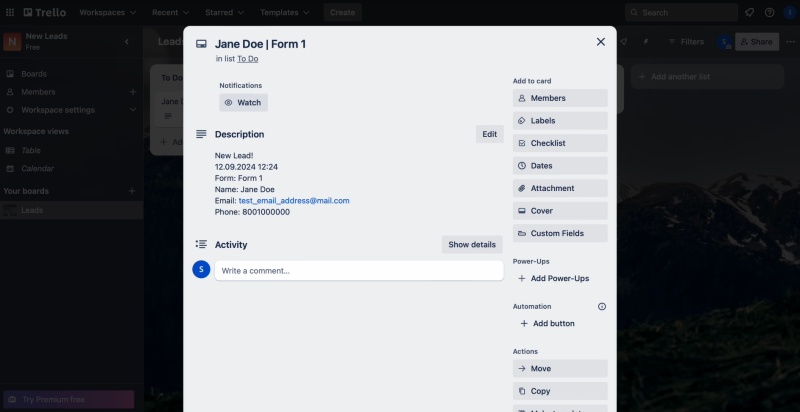Open Members option in Add to card
The width and height of the screenshot is (800, 412).
[x=560, y=98]
